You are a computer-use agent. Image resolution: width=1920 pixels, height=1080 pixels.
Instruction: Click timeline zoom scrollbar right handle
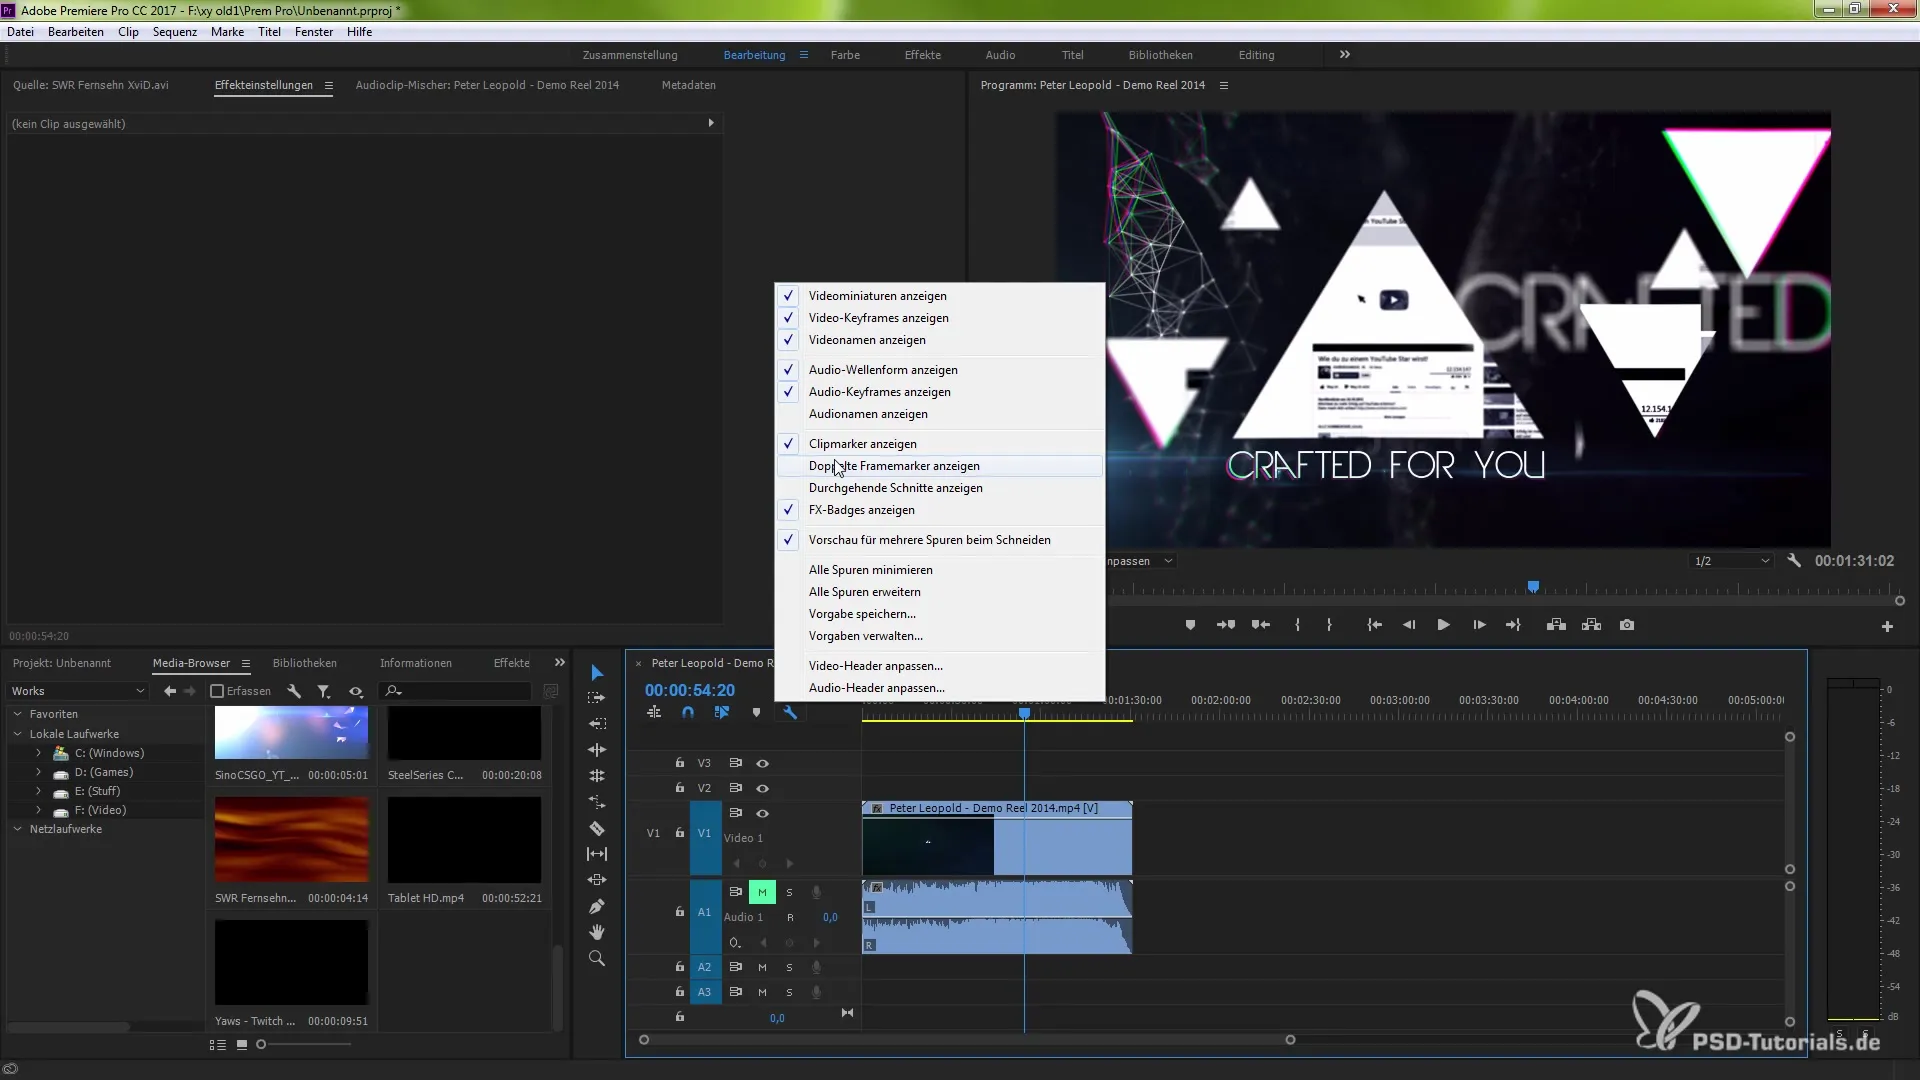coord(1290,1040)
